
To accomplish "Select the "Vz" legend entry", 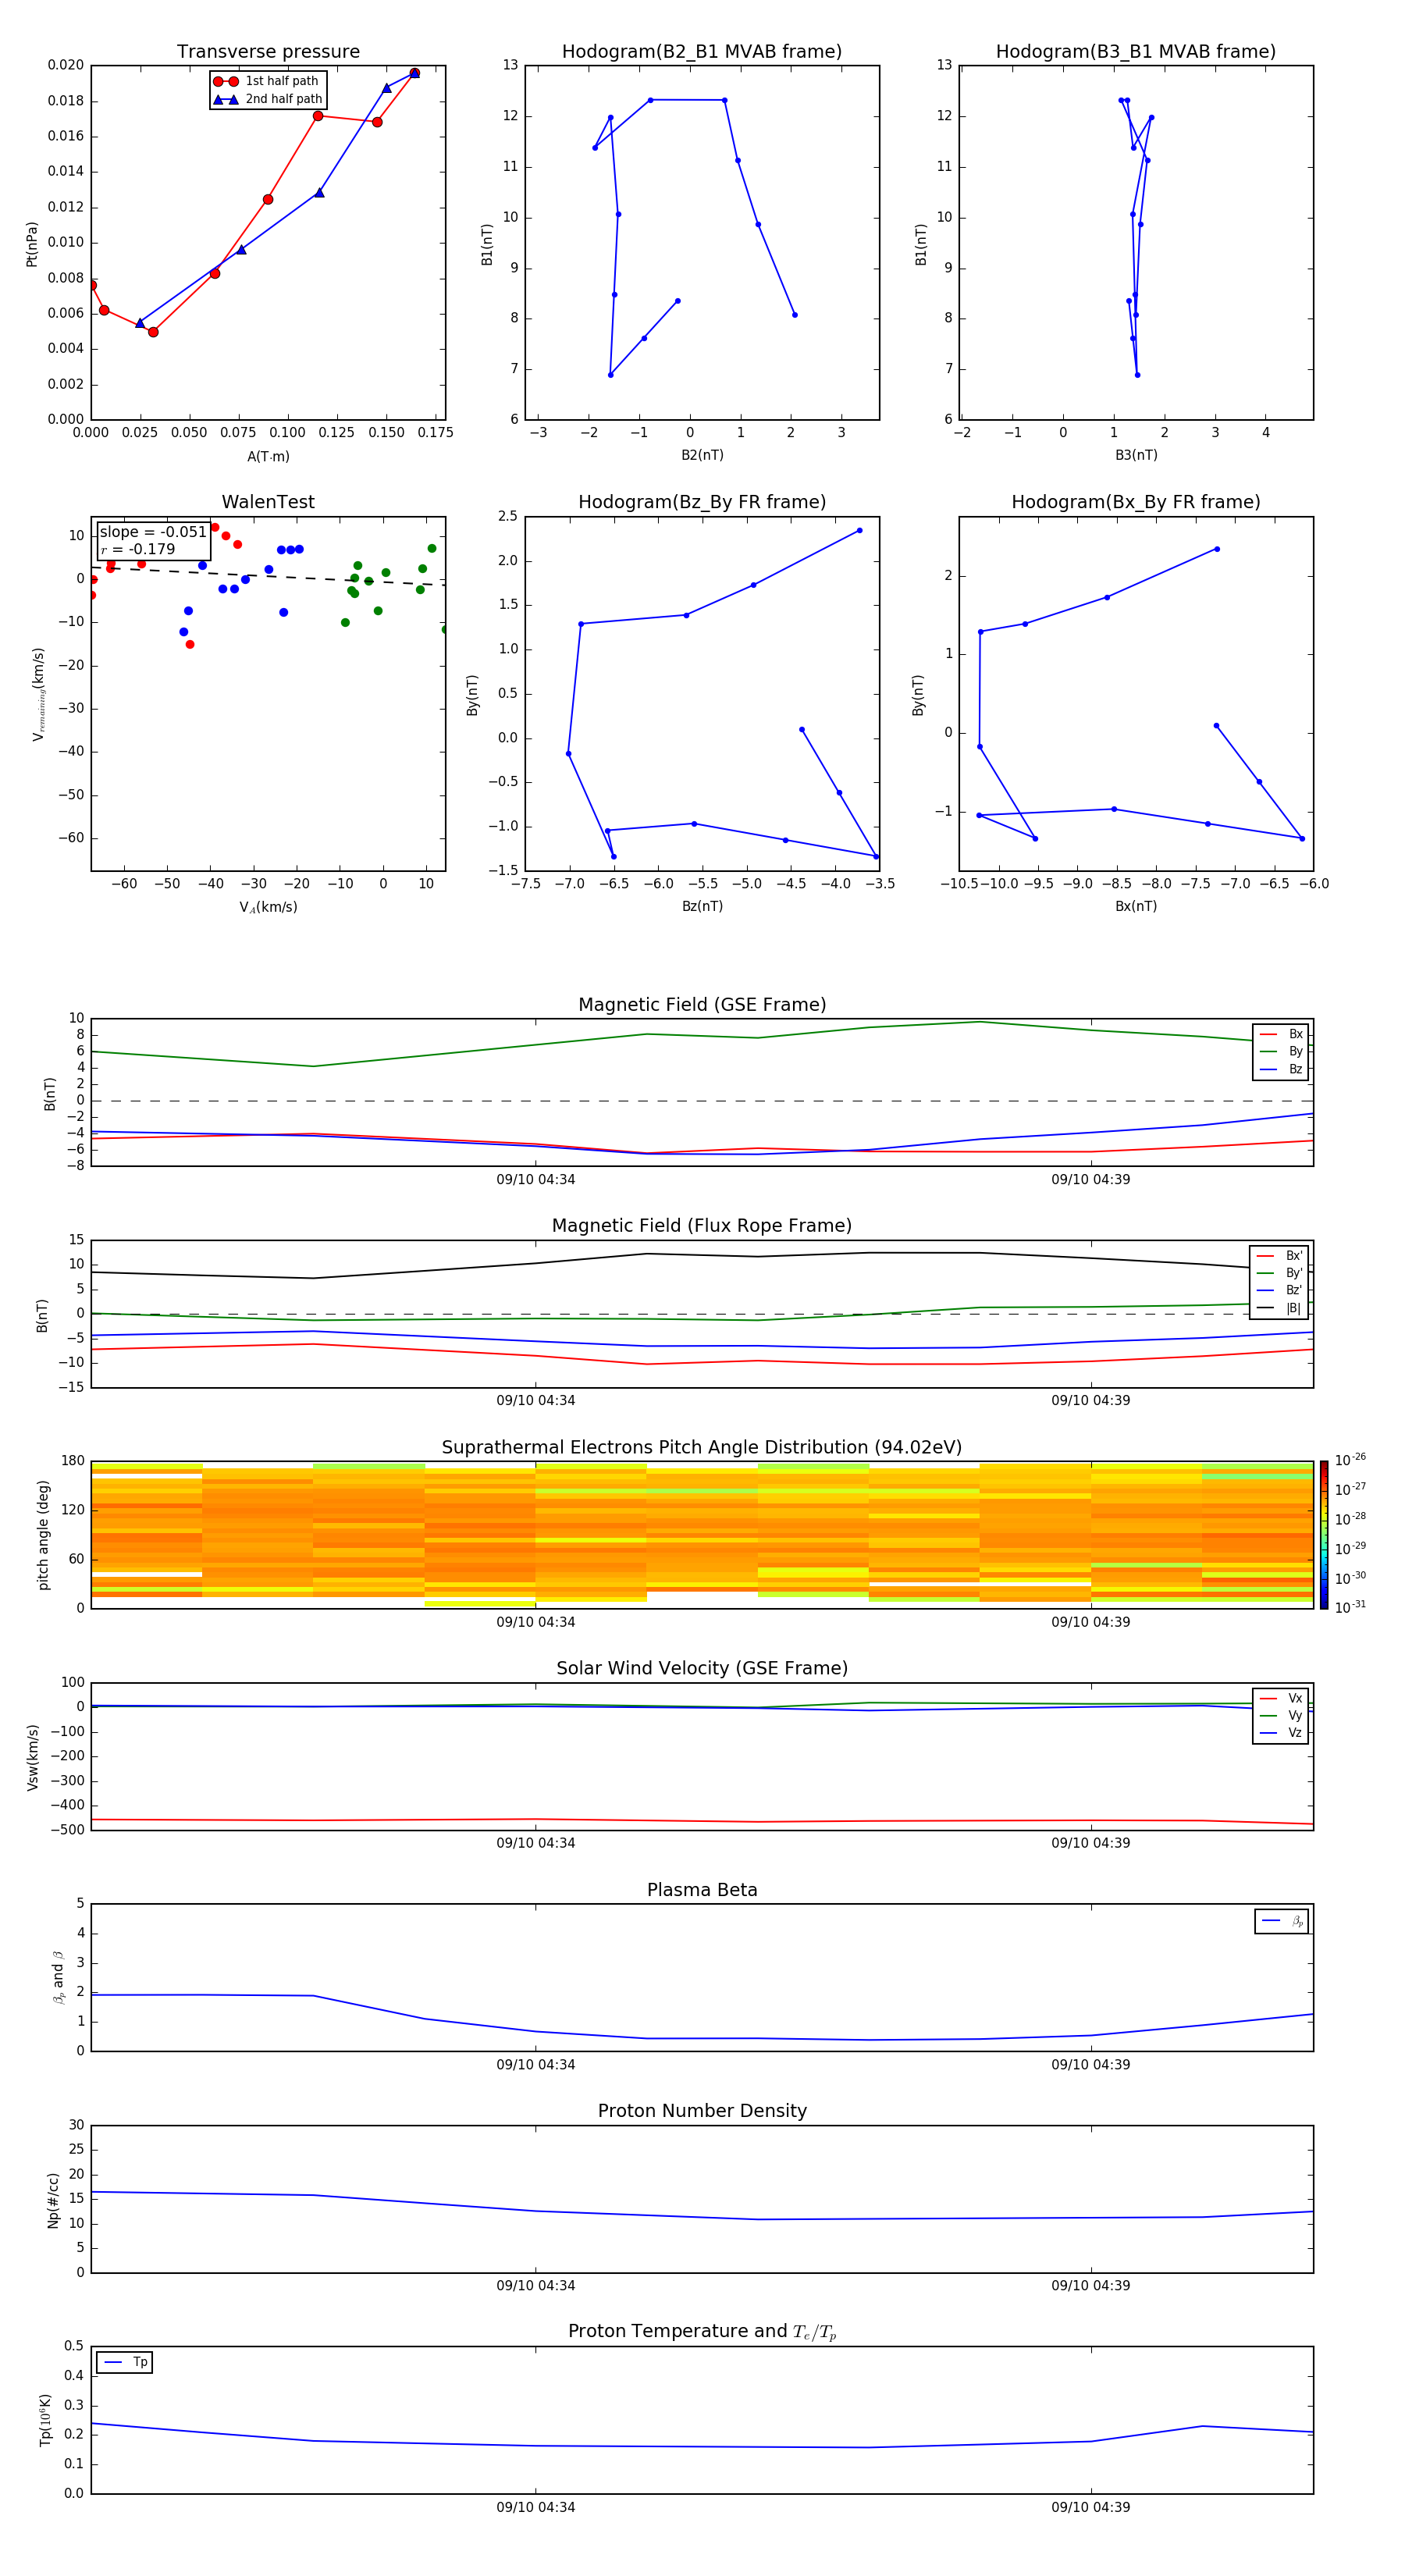I will click(1281, 1733).
